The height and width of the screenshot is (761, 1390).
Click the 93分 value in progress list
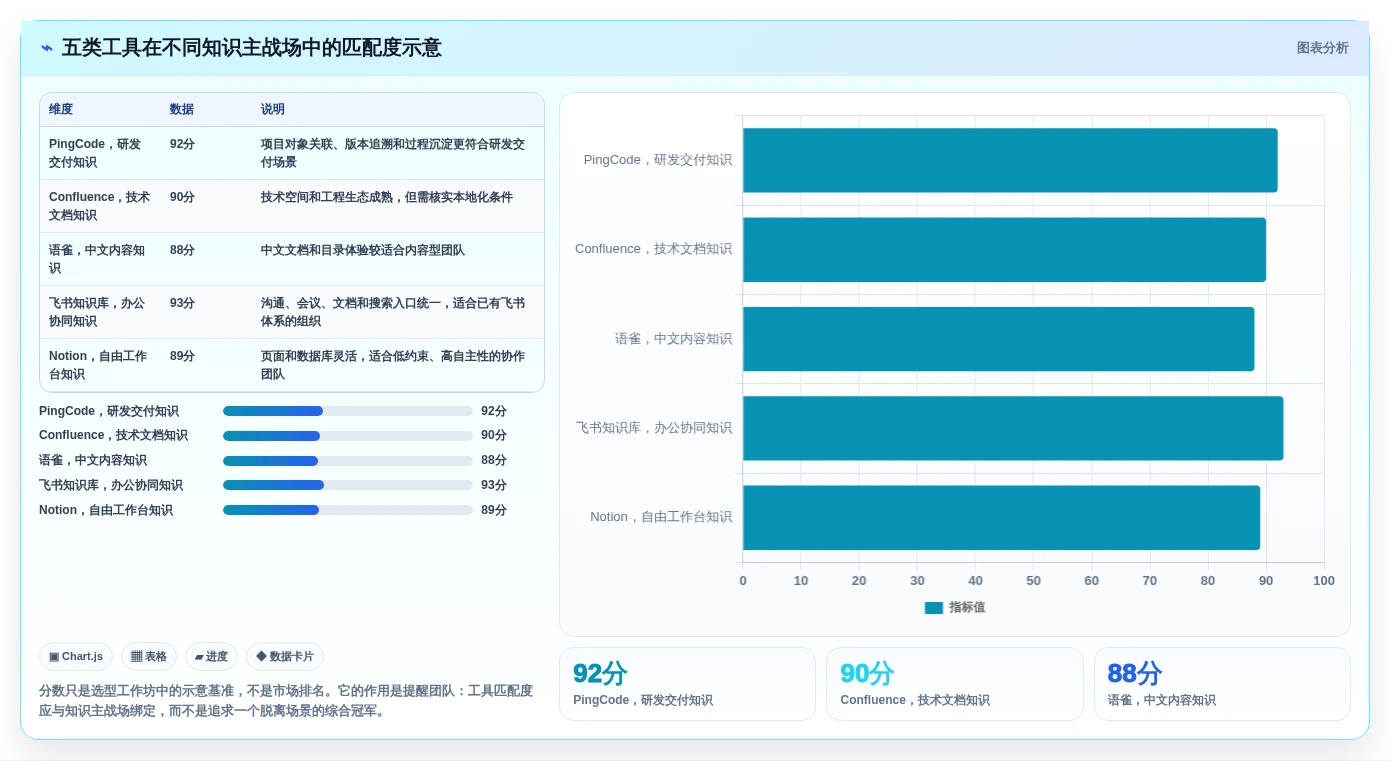tap(494, 485)
